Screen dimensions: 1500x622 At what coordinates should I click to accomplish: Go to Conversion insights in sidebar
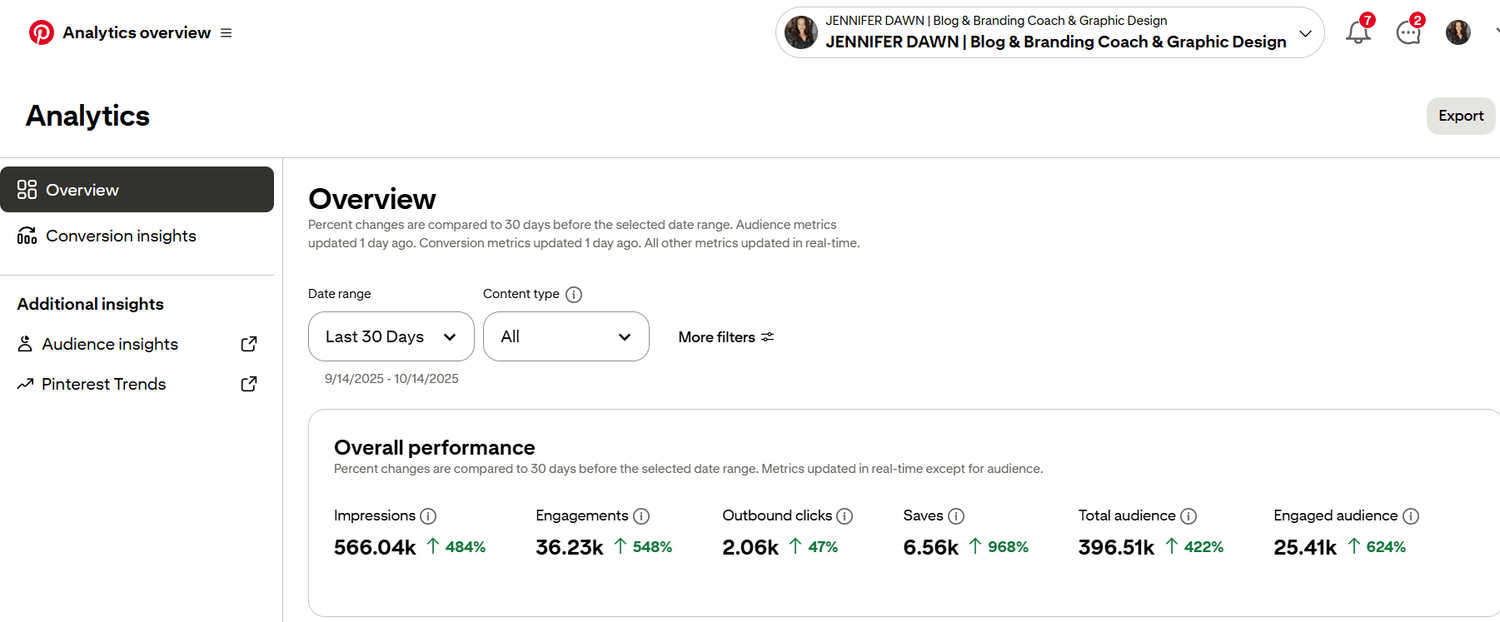(120, 236)
